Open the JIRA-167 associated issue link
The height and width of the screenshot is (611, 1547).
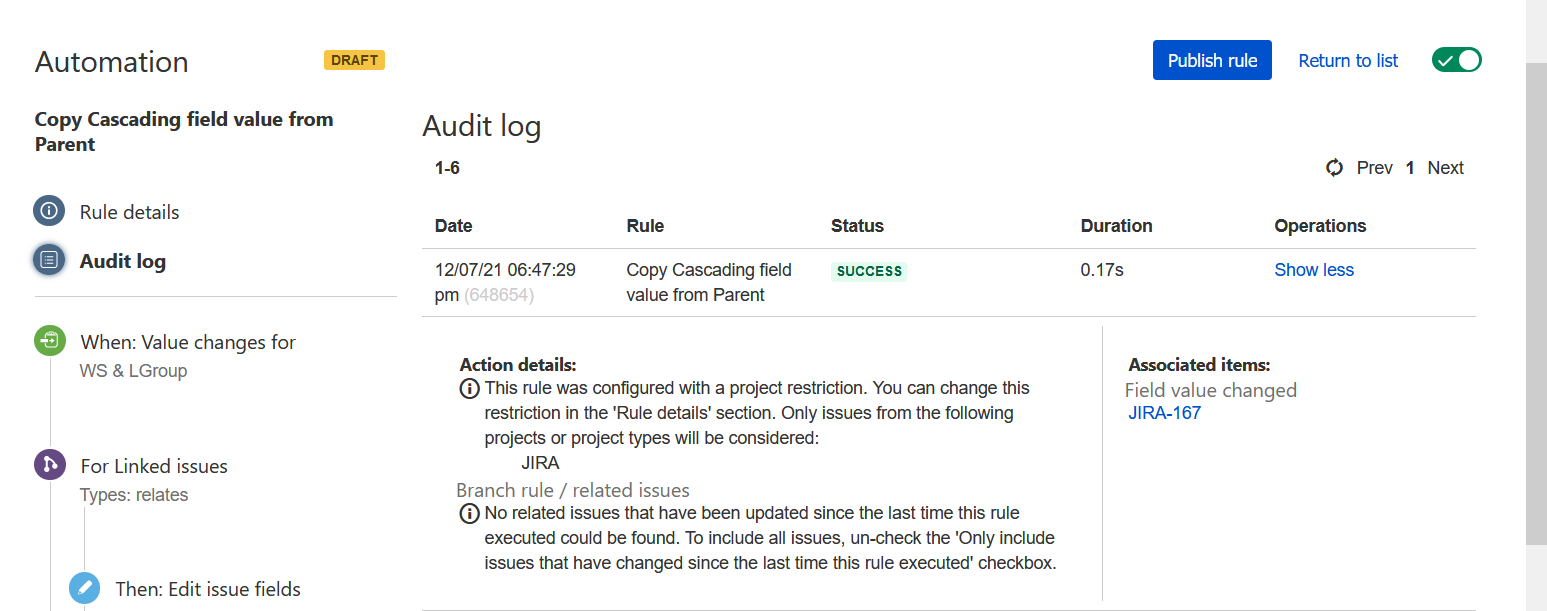coord(1165,413)
